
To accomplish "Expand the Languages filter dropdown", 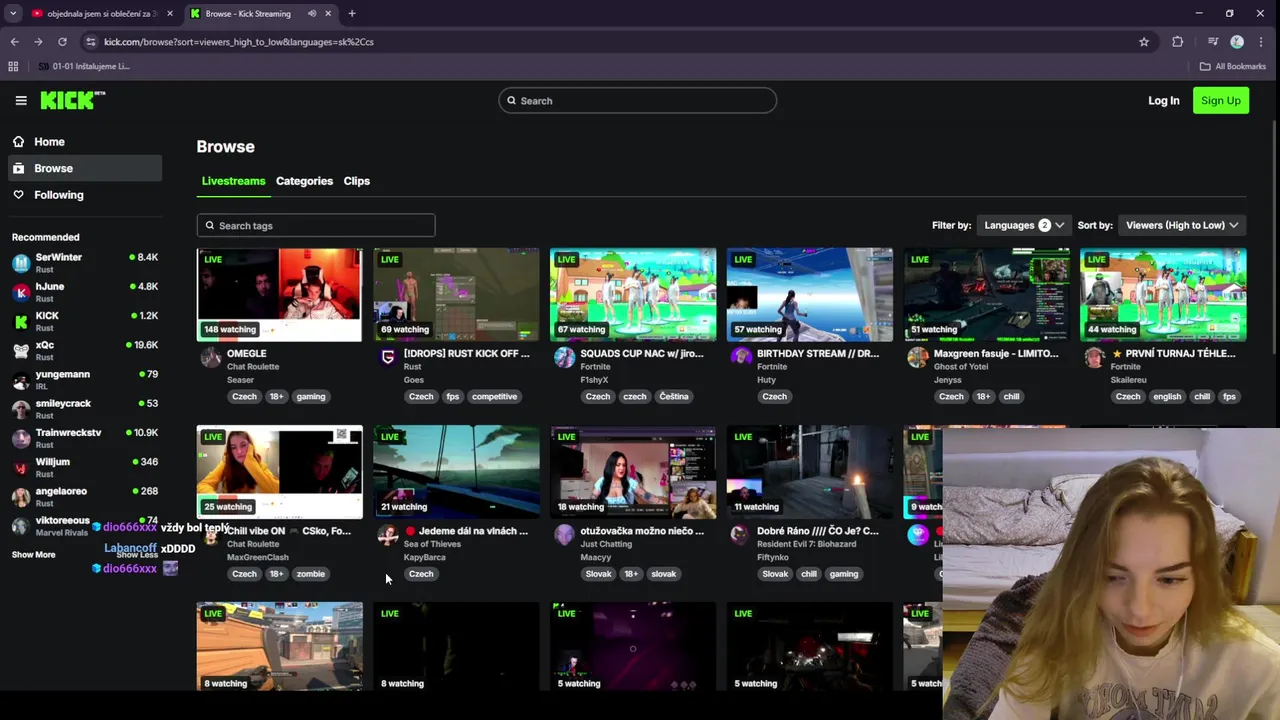I will (x=1024, y=225).
